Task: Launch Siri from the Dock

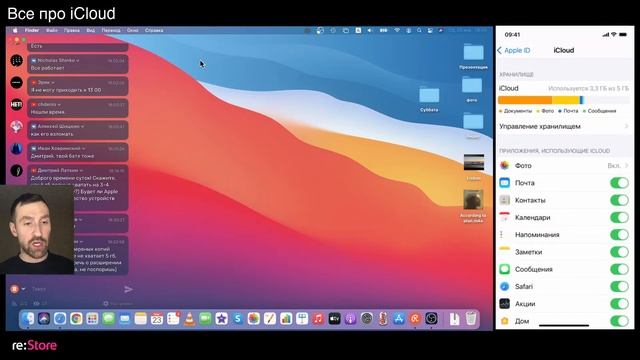Action: (x=44, y=318)
